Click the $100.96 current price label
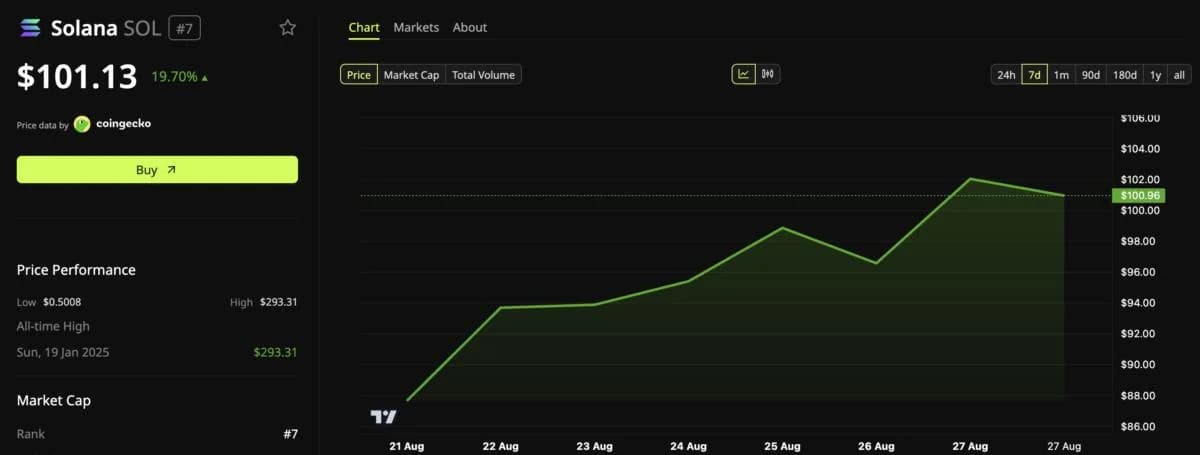This screenshot has width=1200, height=455. 1137,195
